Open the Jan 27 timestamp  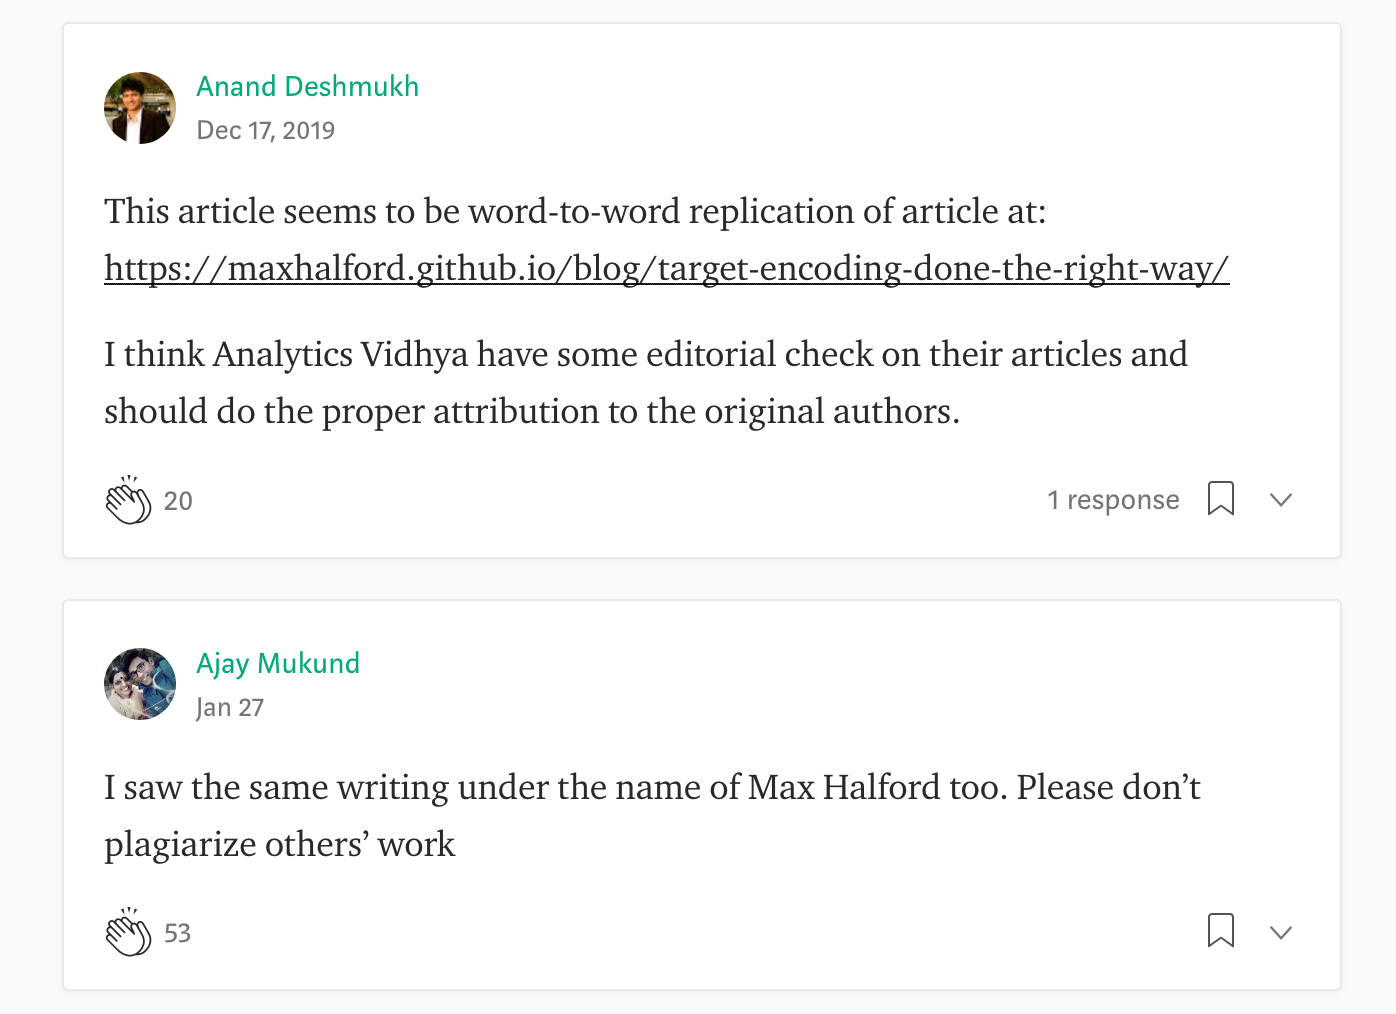230,707
